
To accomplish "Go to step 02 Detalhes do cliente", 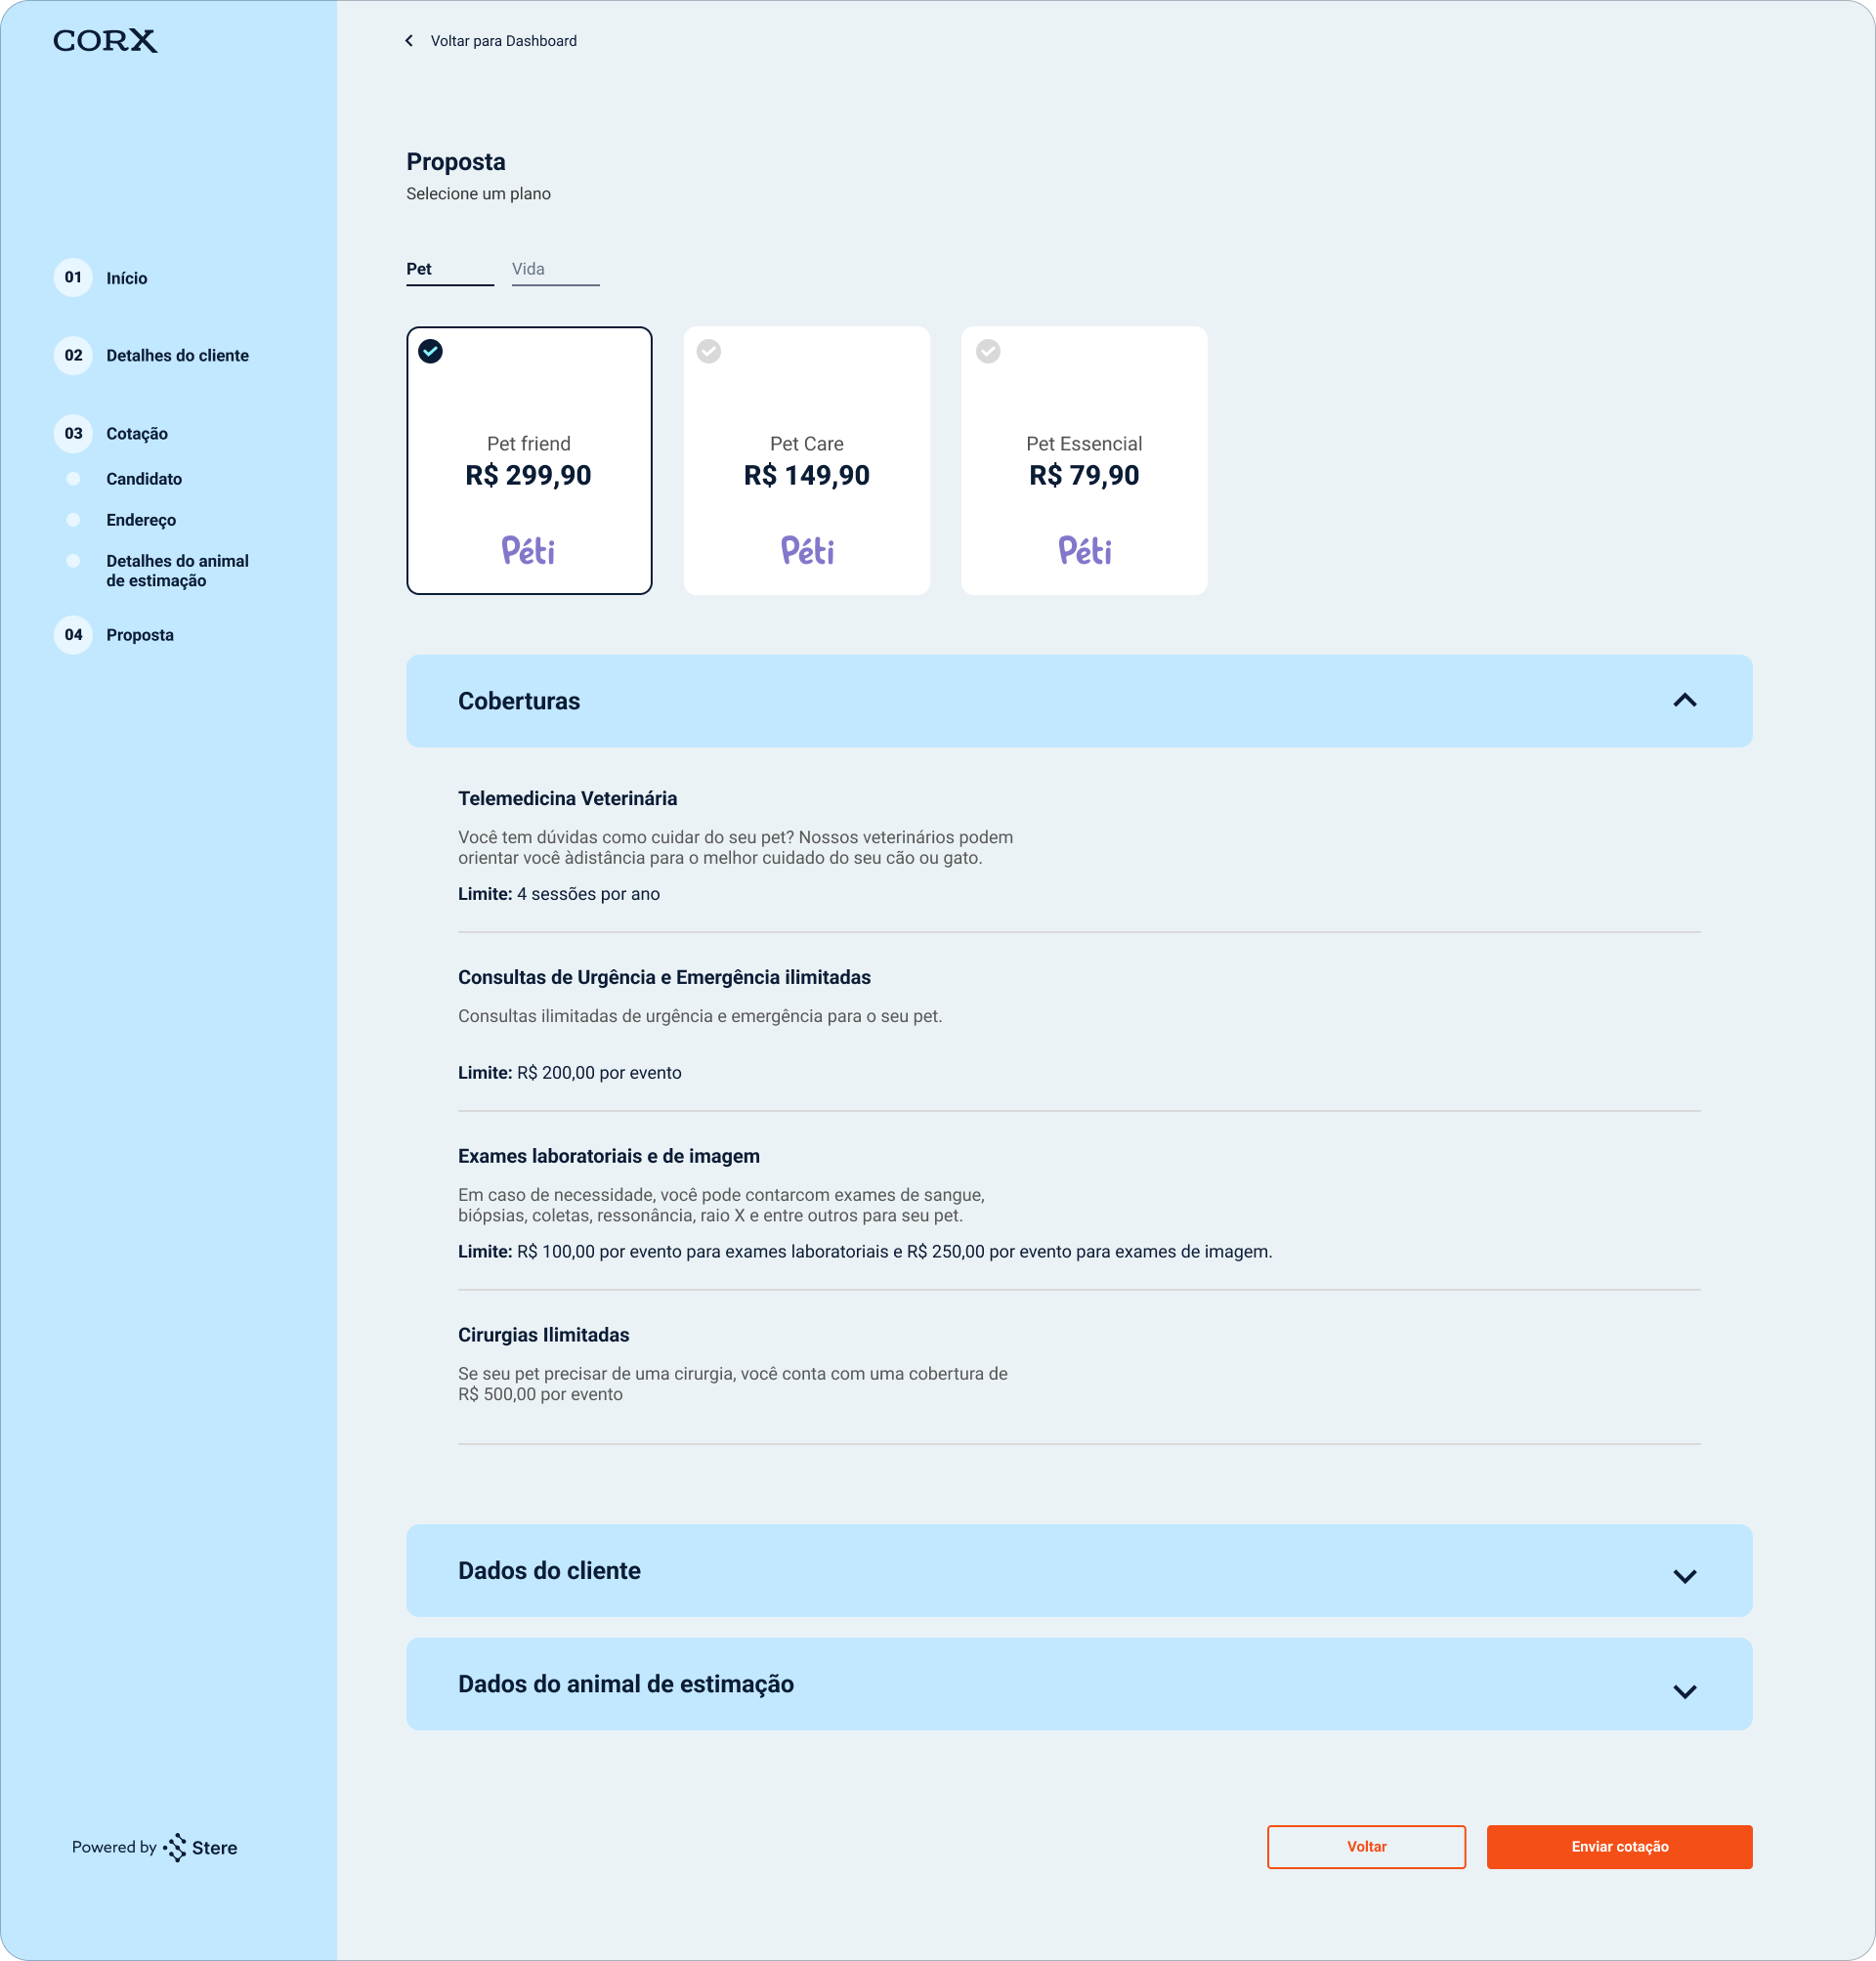I will coord(73,356).
